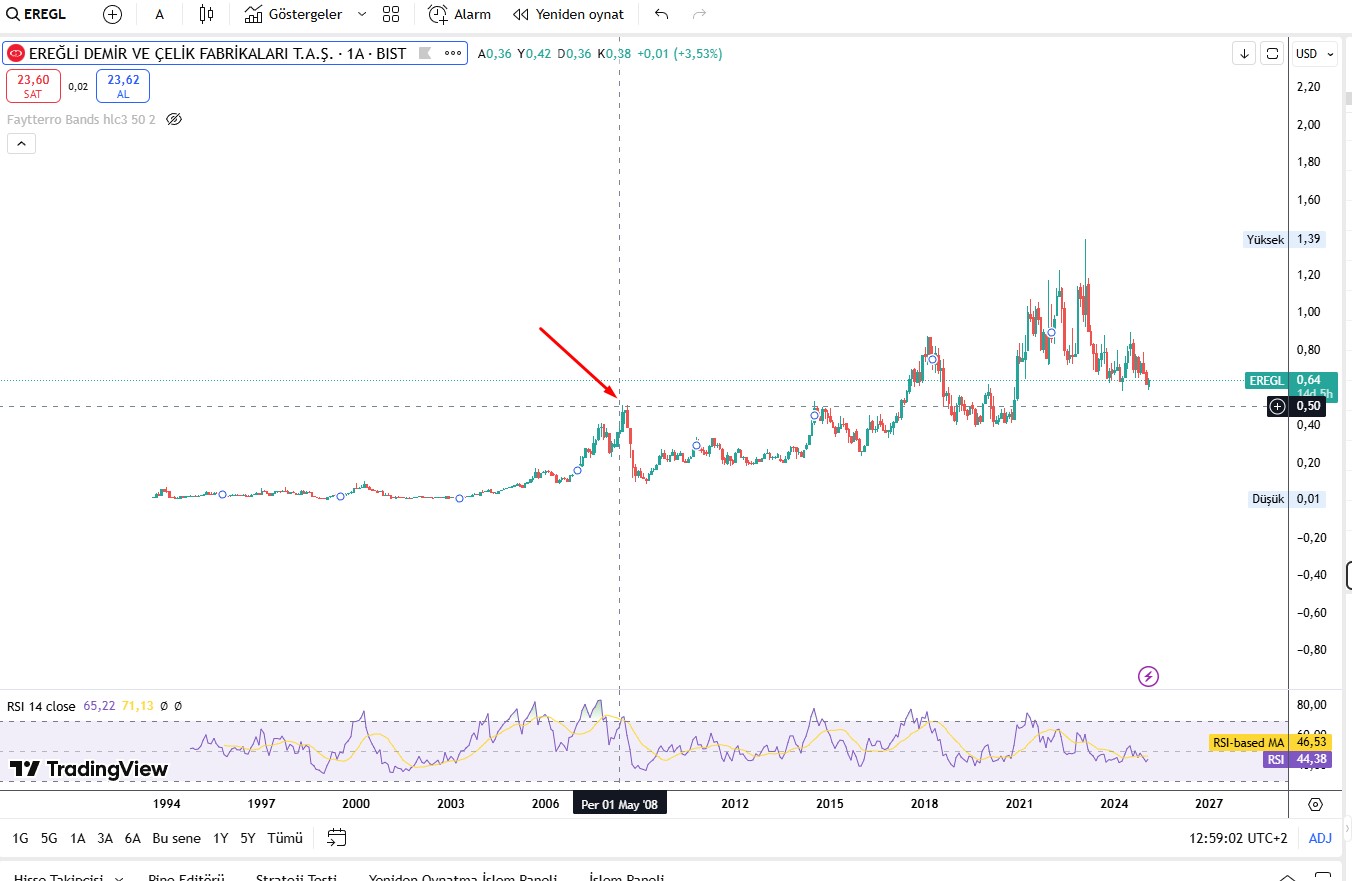
Task: Select the 1G time range
Action: pyautogui.click(x=20, y=838)
